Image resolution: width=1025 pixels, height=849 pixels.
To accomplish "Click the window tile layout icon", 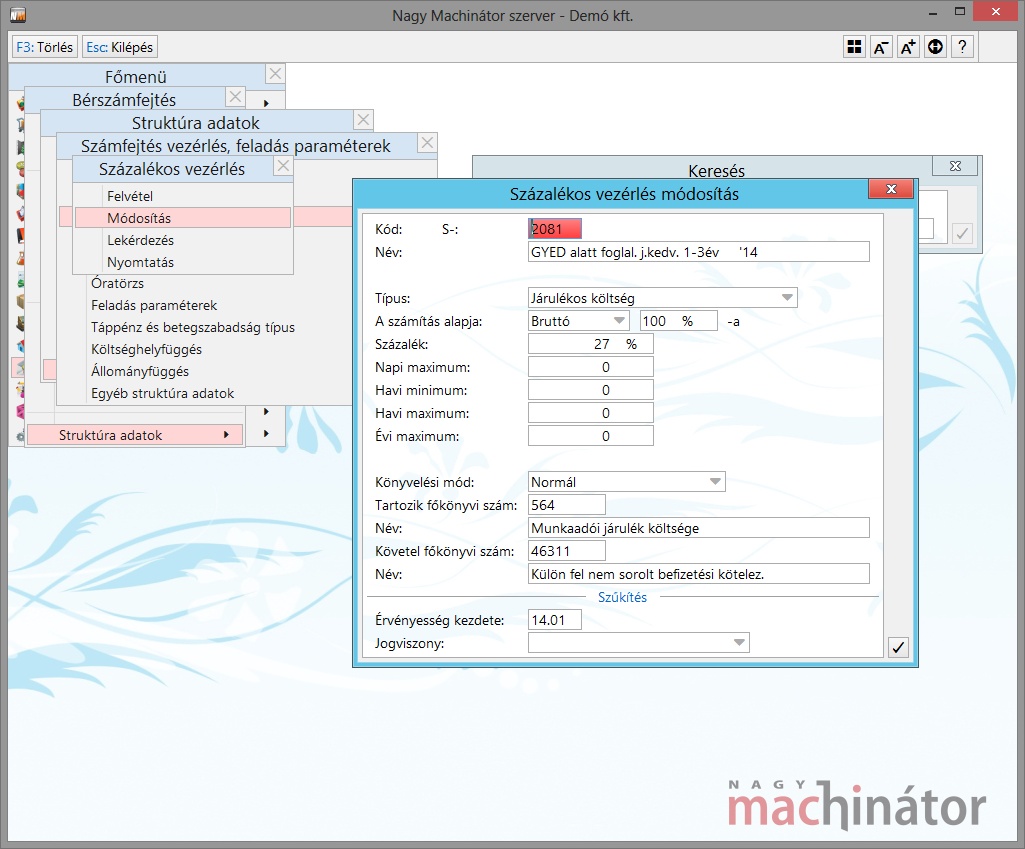I will click(854, 47).
